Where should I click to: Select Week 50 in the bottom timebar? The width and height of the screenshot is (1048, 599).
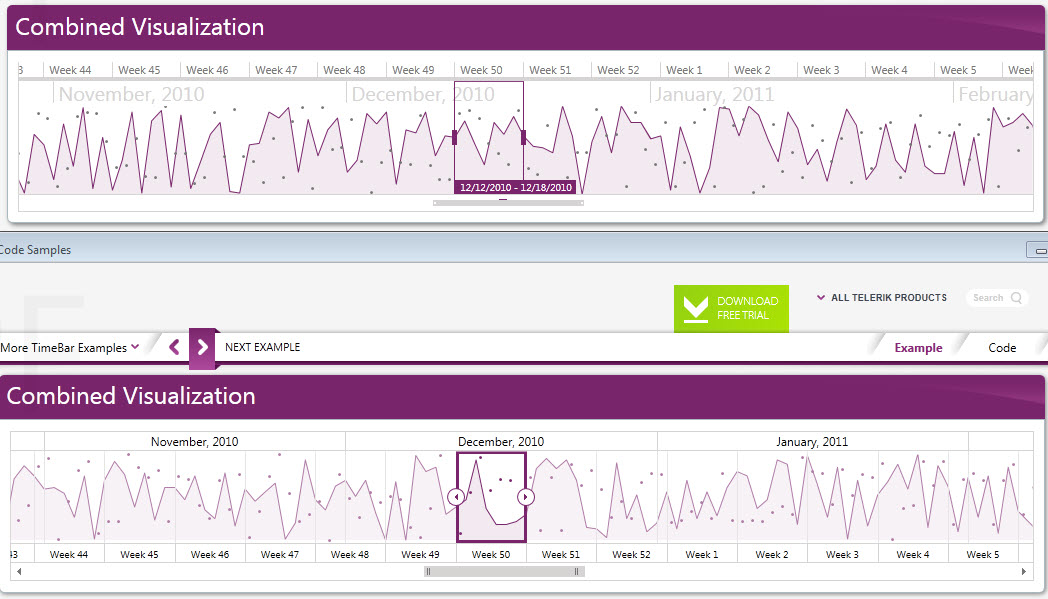pos(491,554)
